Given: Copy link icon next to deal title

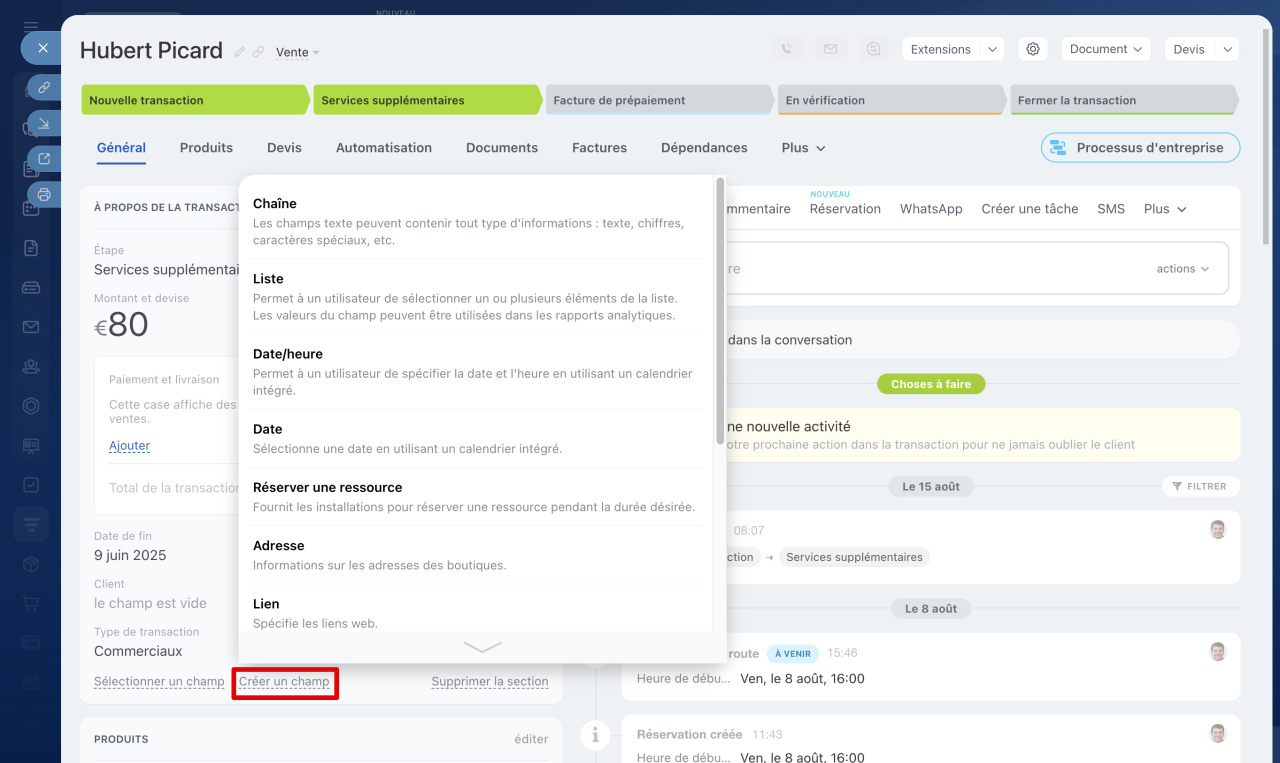Looking at the screenshot, I should [258, 52].
